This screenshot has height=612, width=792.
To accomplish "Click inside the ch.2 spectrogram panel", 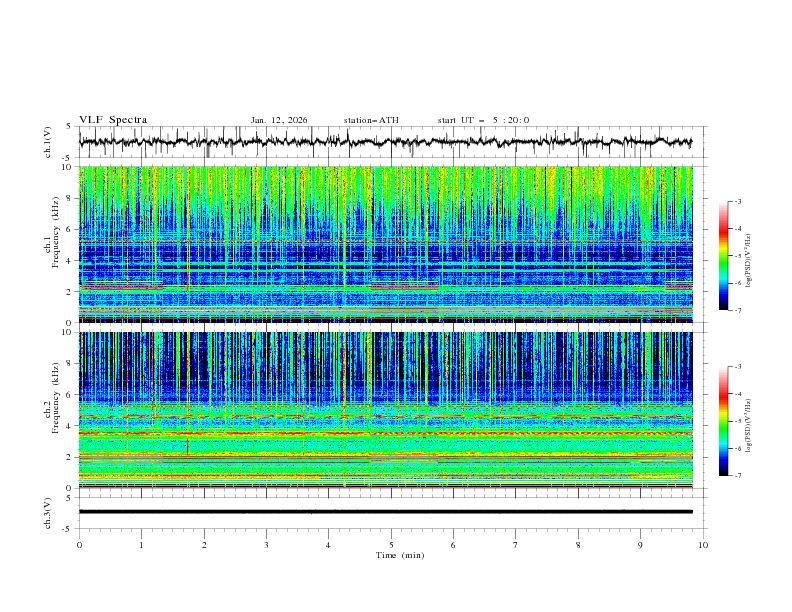I will click(x=386, y=410).
